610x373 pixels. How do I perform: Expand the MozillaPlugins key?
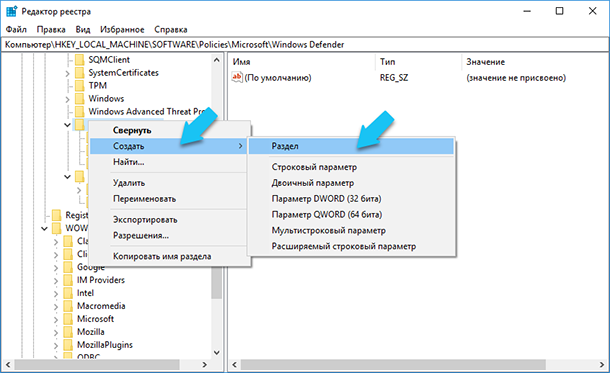56,345
